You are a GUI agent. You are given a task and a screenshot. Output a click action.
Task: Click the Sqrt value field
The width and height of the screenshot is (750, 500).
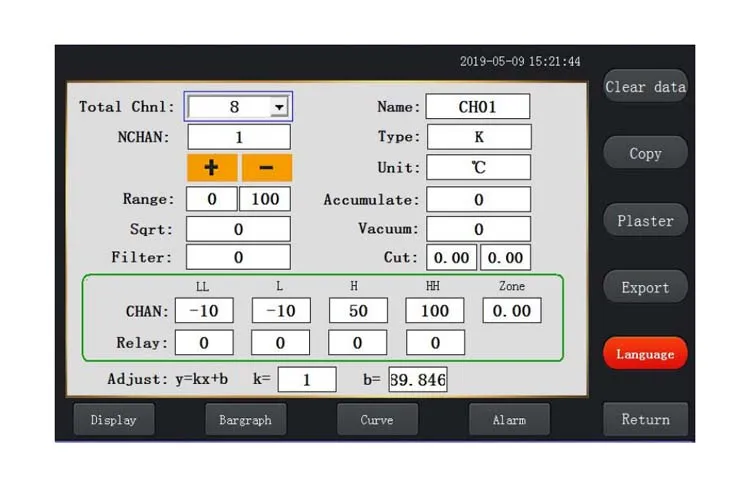pyautogui.click(x=238, y=229)
